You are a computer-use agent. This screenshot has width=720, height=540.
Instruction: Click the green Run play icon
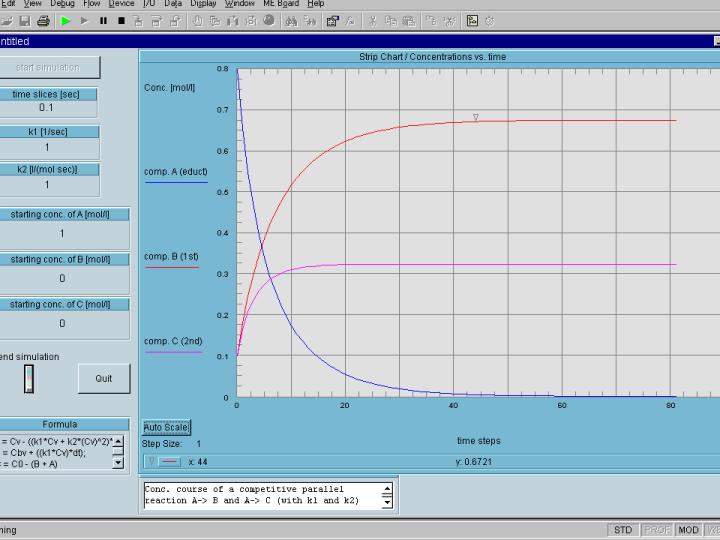click(65, 20)
